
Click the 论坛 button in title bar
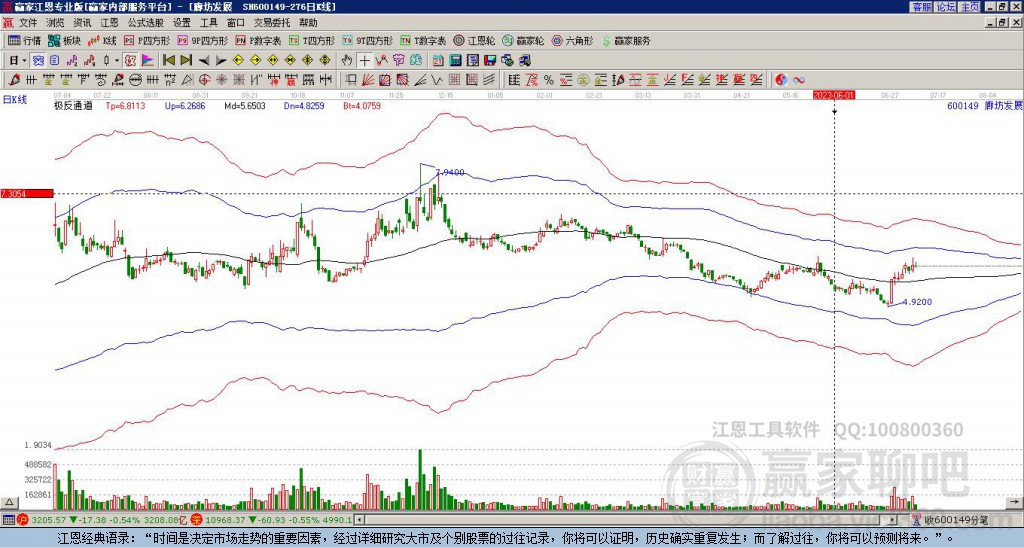945,7
